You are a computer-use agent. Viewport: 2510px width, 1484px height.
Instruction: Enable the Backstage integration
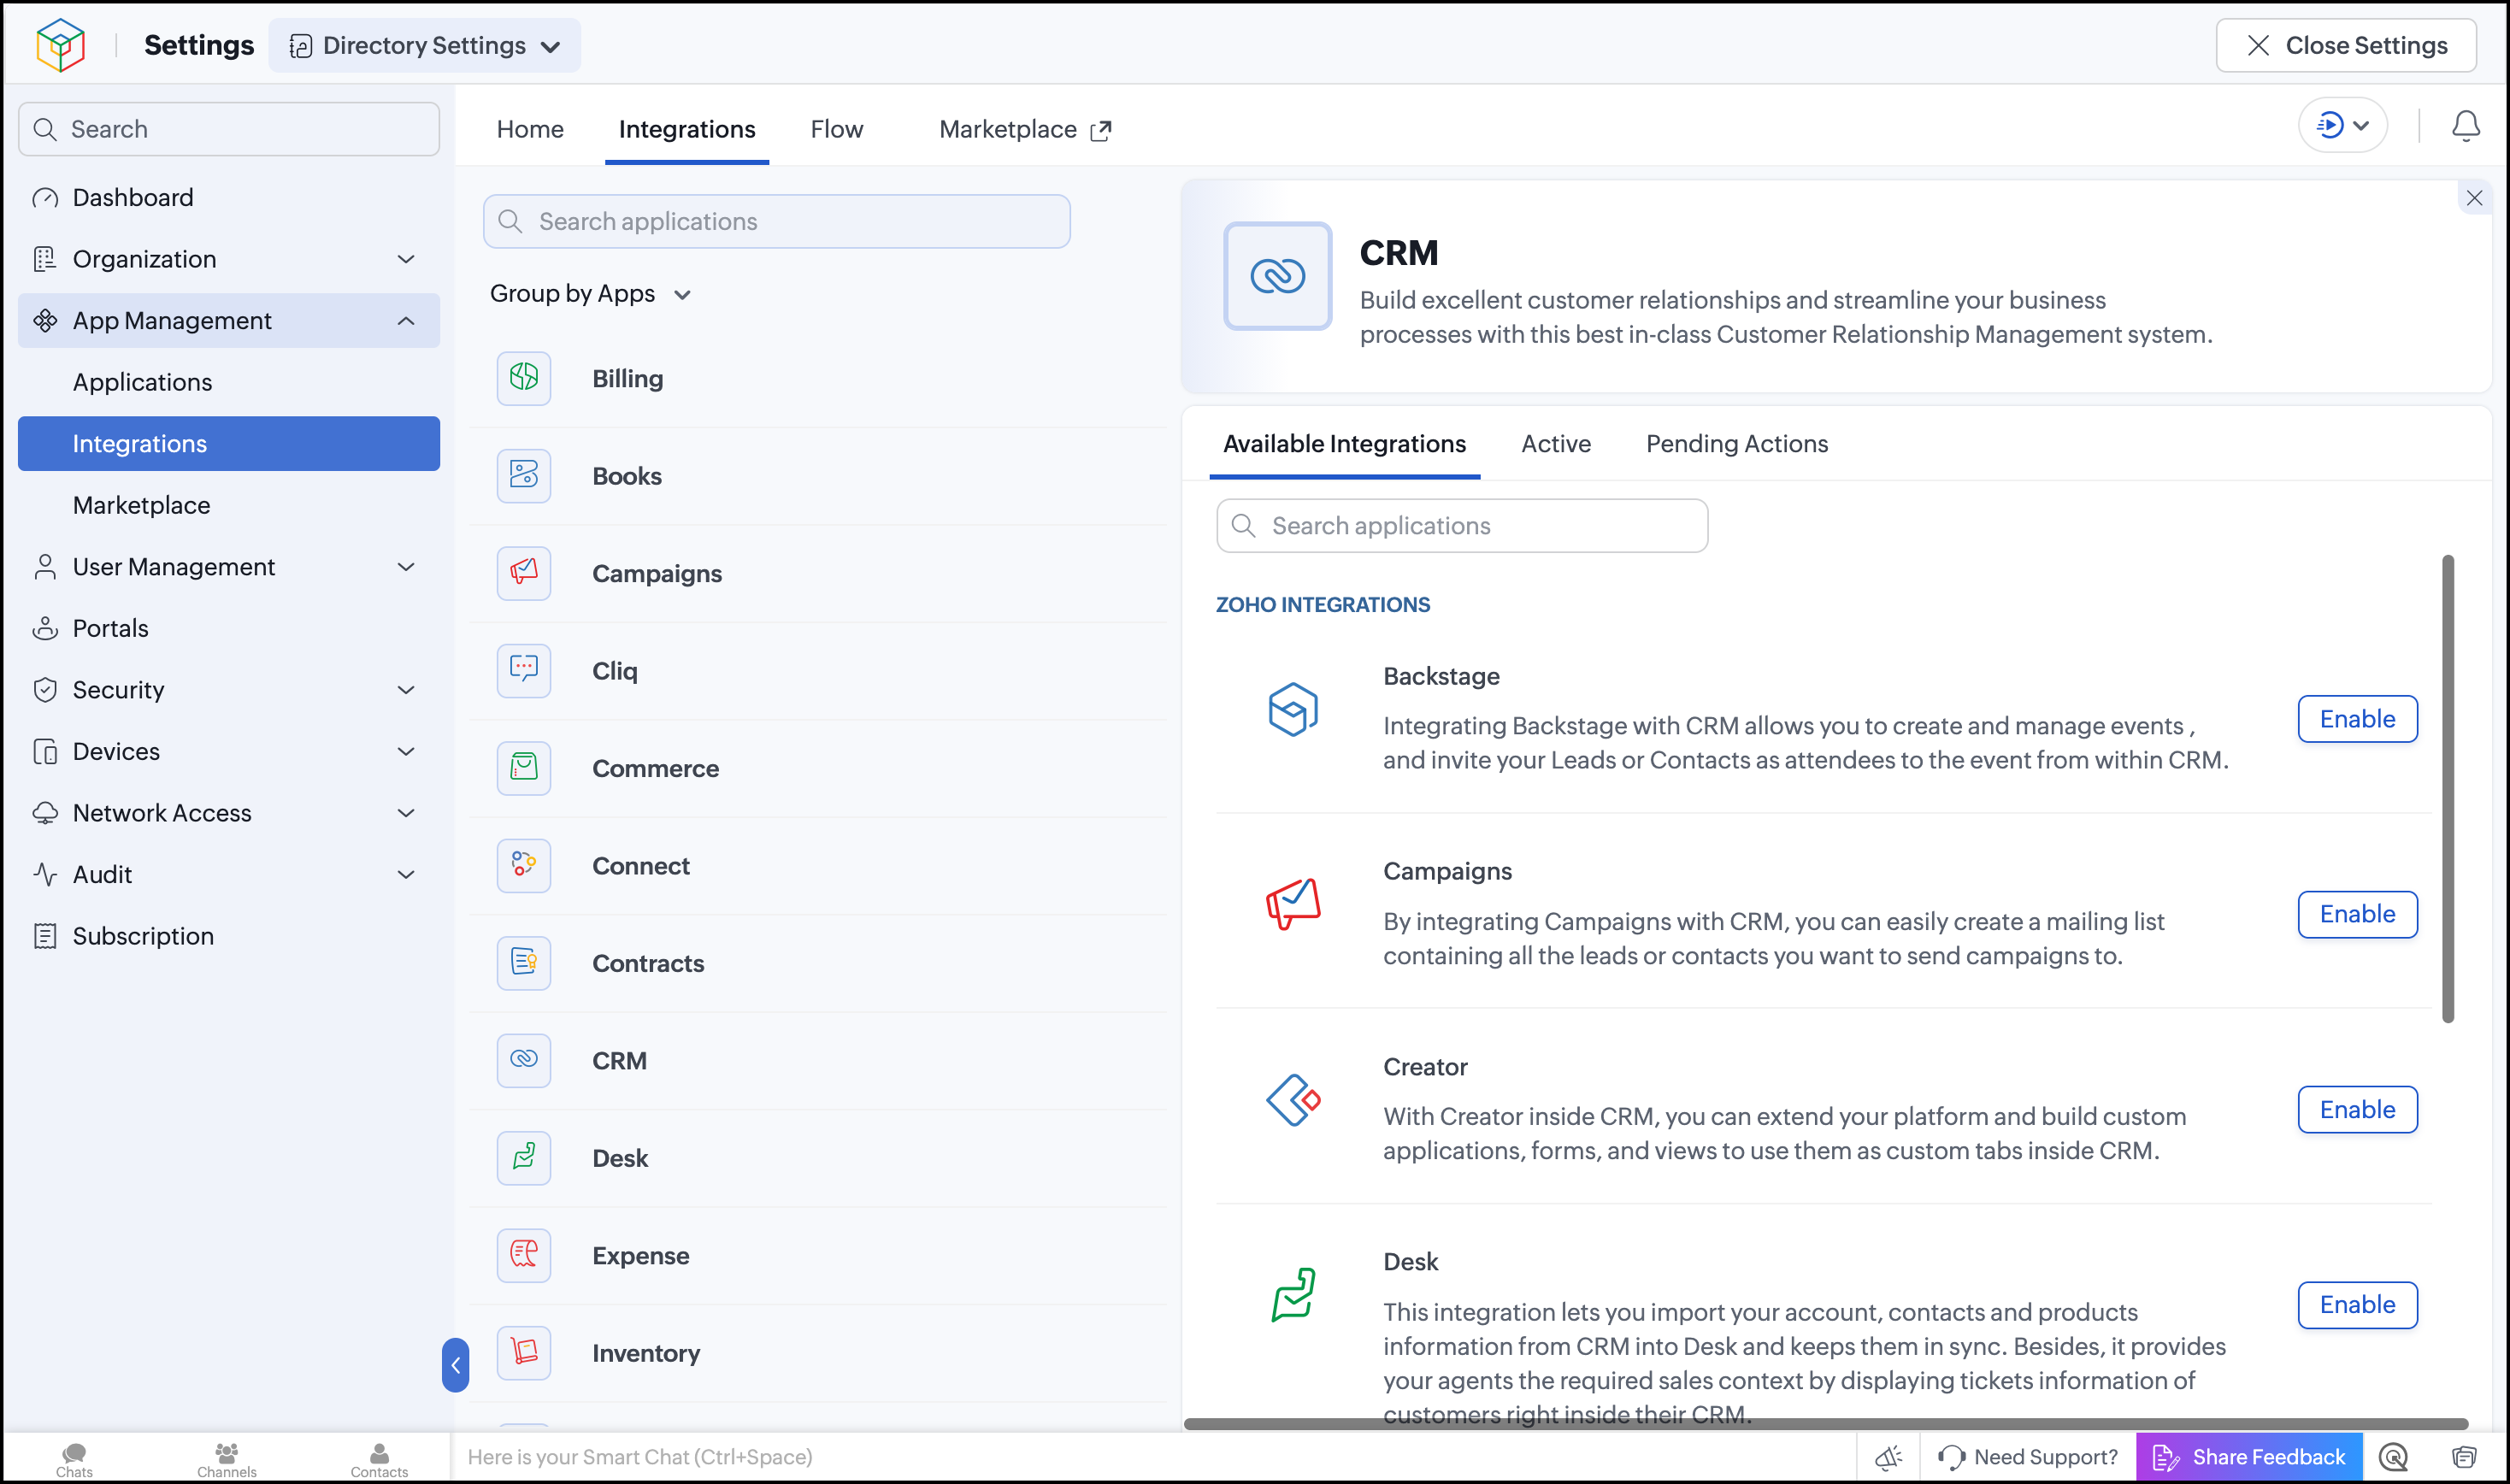click(2357, 719)
